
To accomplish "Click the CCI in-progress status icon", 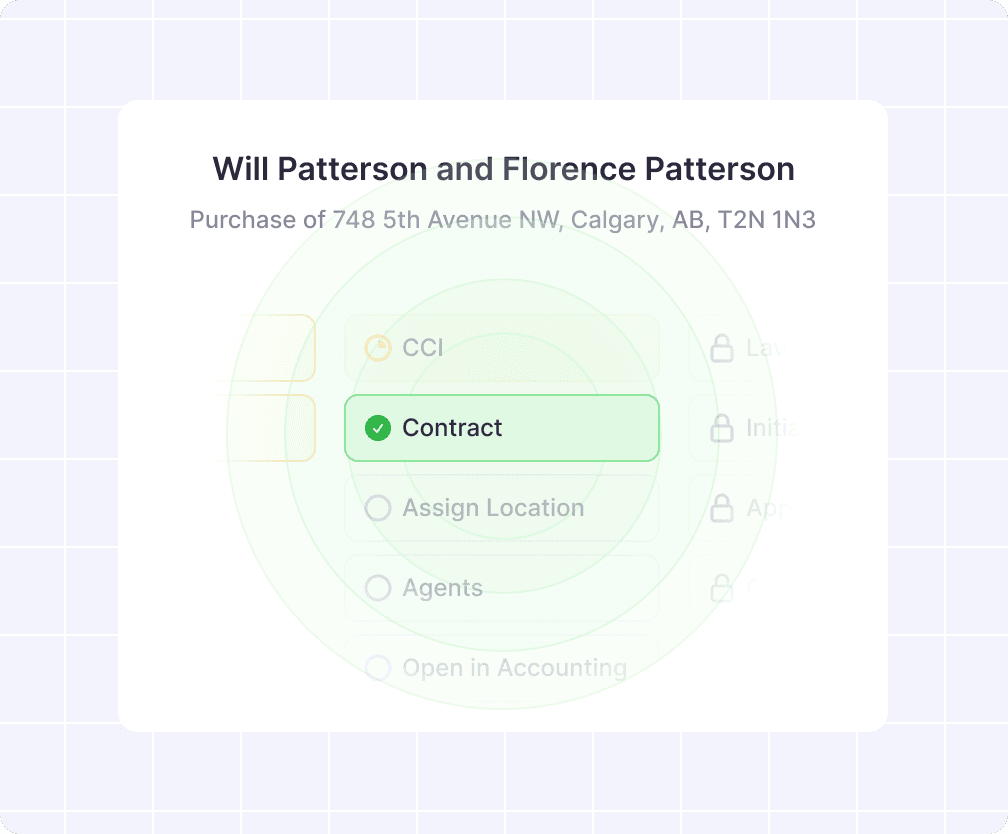I will pos(377,348).
